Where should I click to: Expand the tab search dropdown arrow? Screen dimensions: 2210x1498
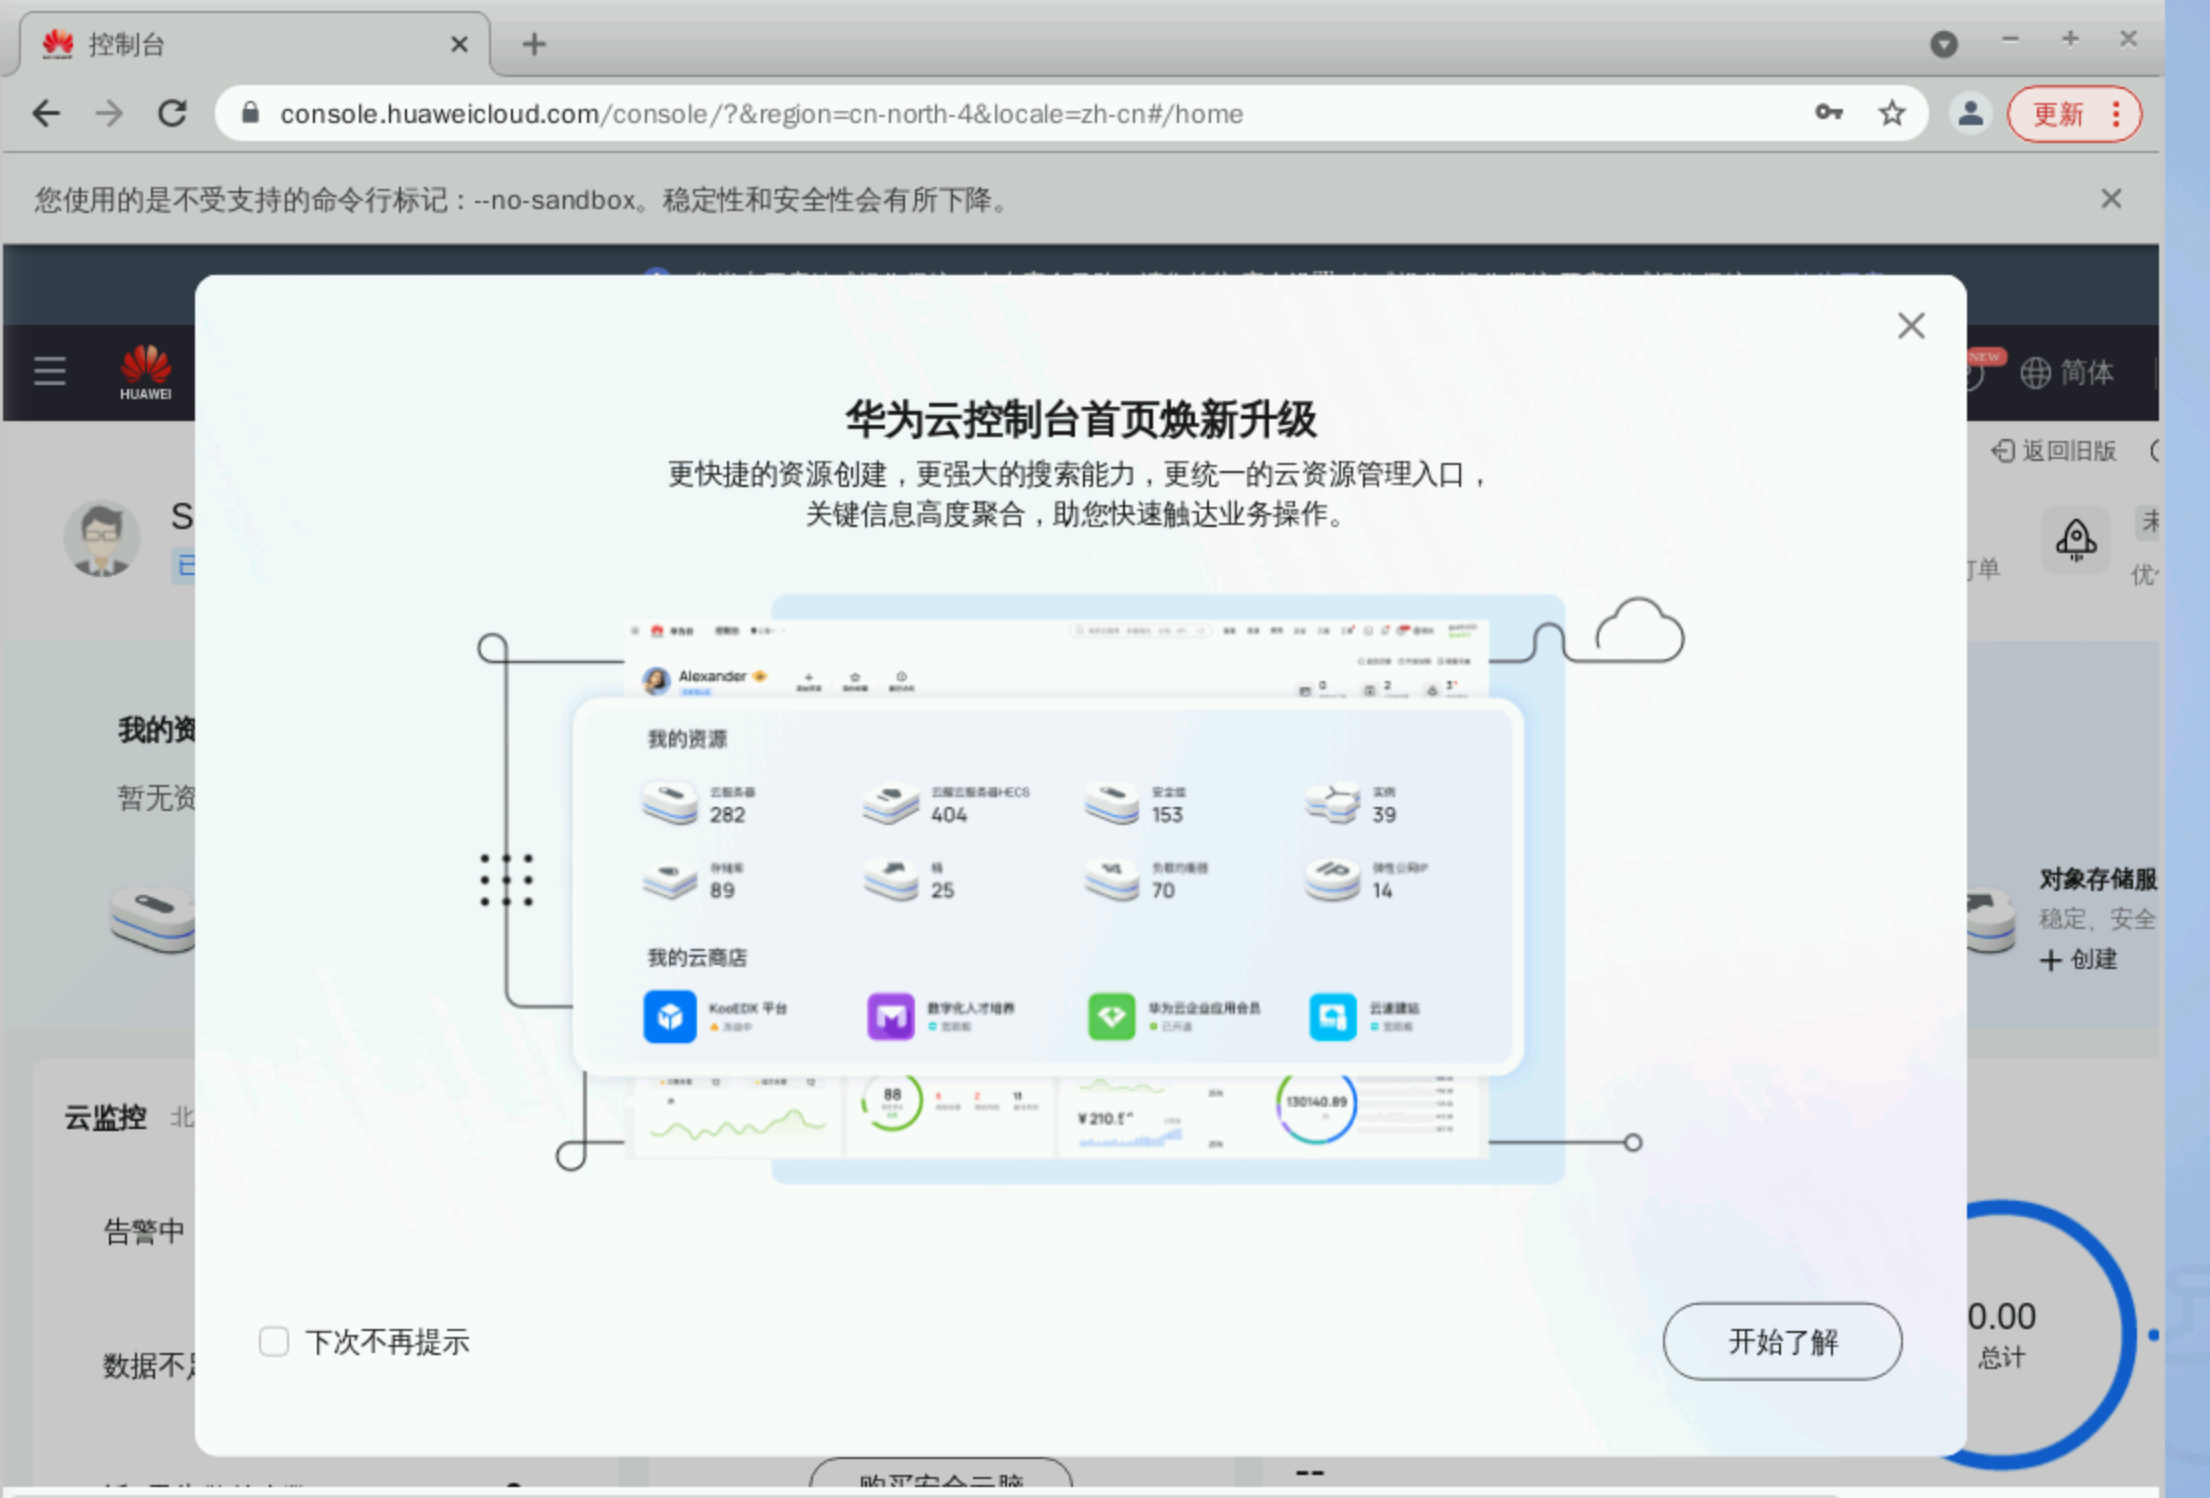(1943, 44)
